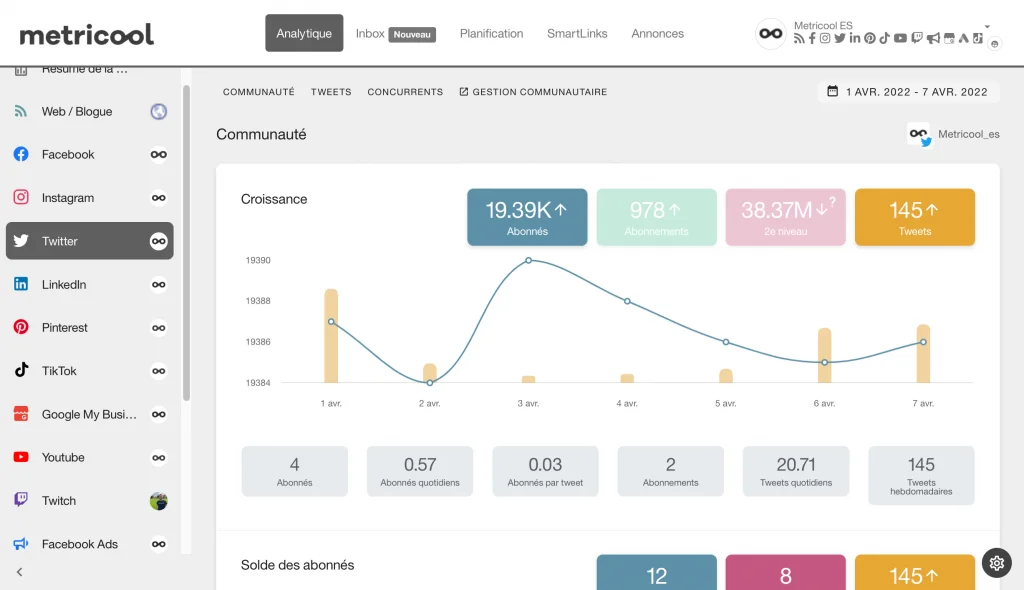Open the Concurrents tab
Viewport: 1024px width, 590px height.
click(404, 91)
